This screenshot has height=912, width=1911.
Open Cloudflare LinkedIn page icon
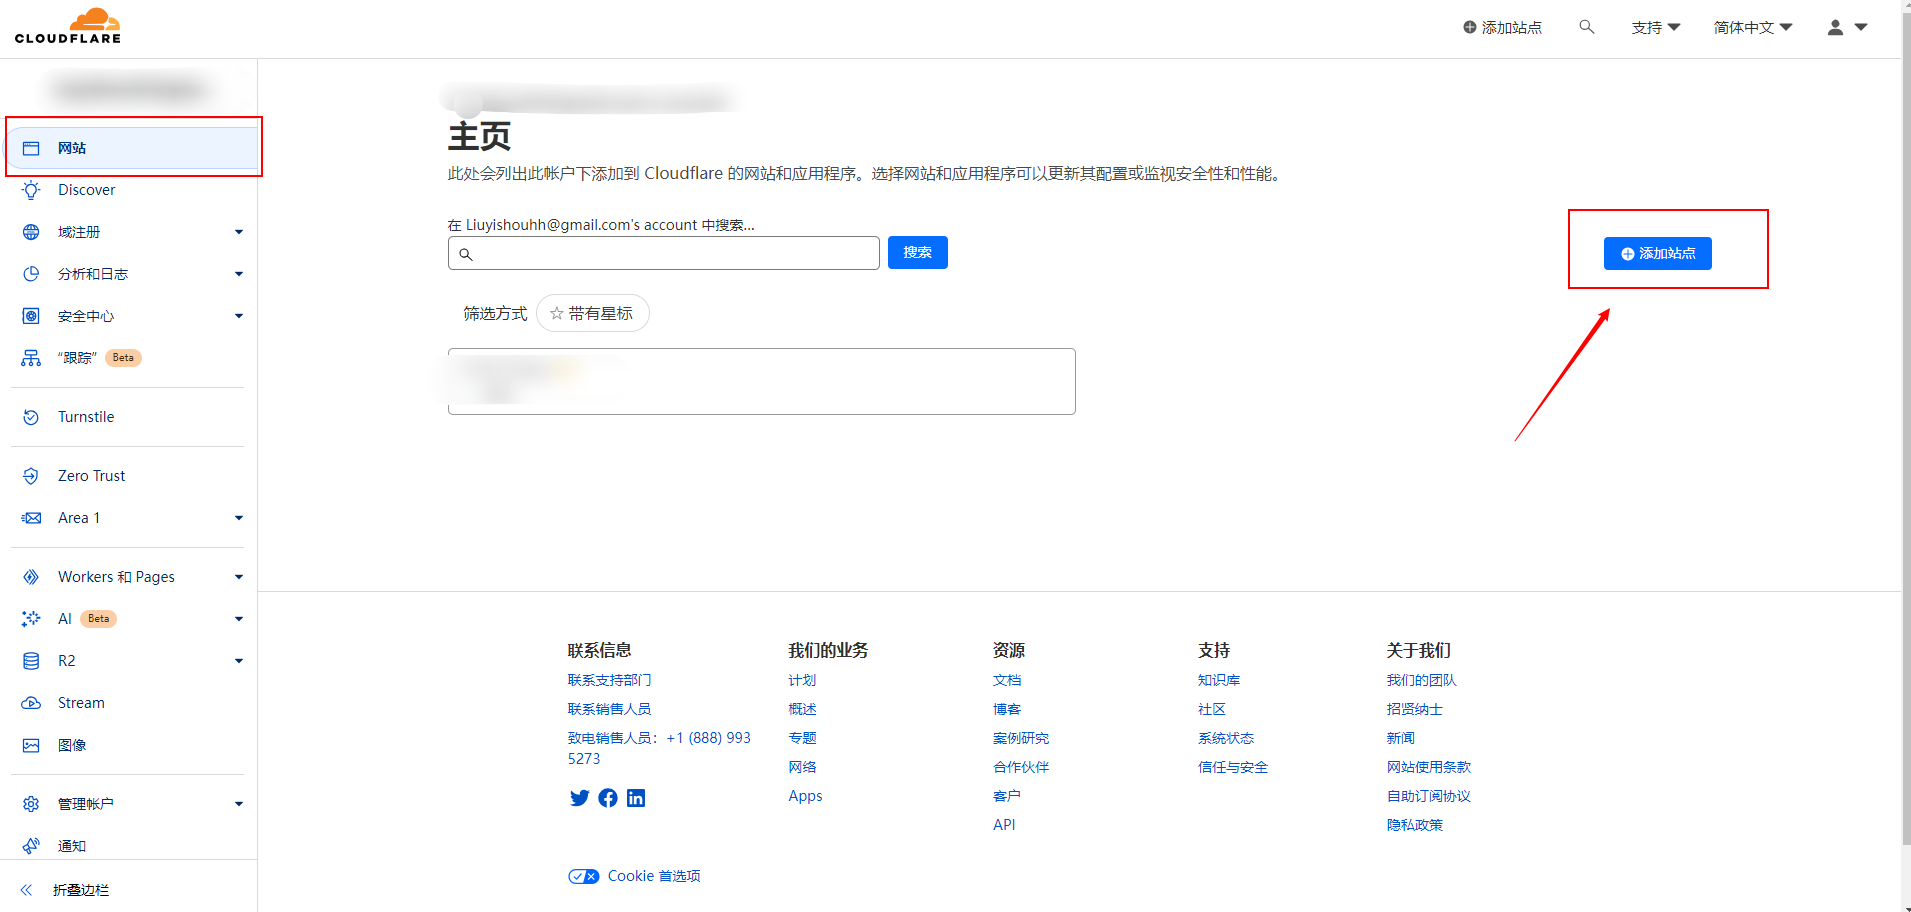636,798
